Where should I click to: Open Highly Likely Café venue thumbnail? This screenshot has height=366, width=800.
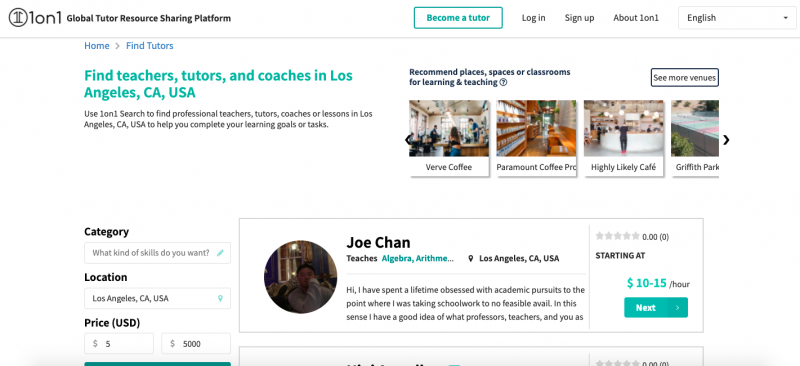tap(623, 128)
